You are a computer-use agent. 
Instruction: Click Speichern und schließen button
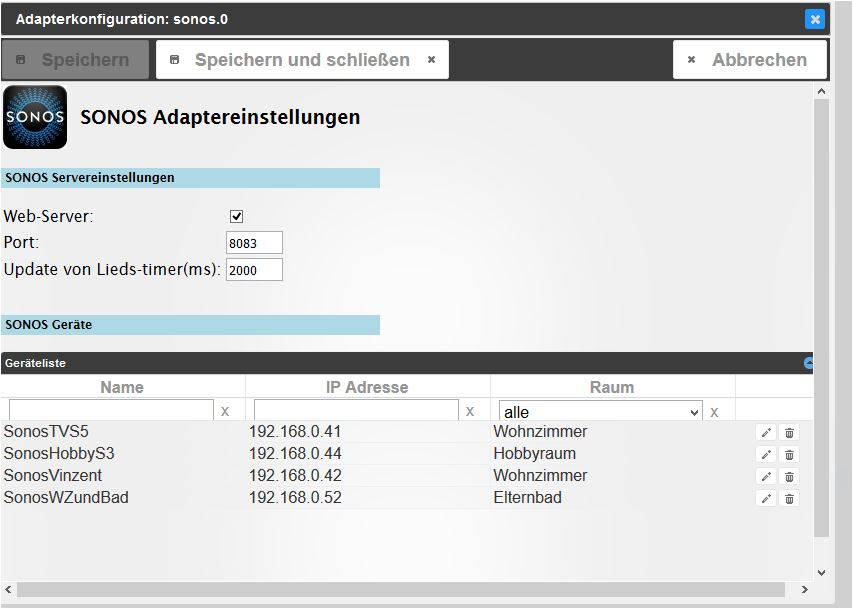click(x=302, y=59)
